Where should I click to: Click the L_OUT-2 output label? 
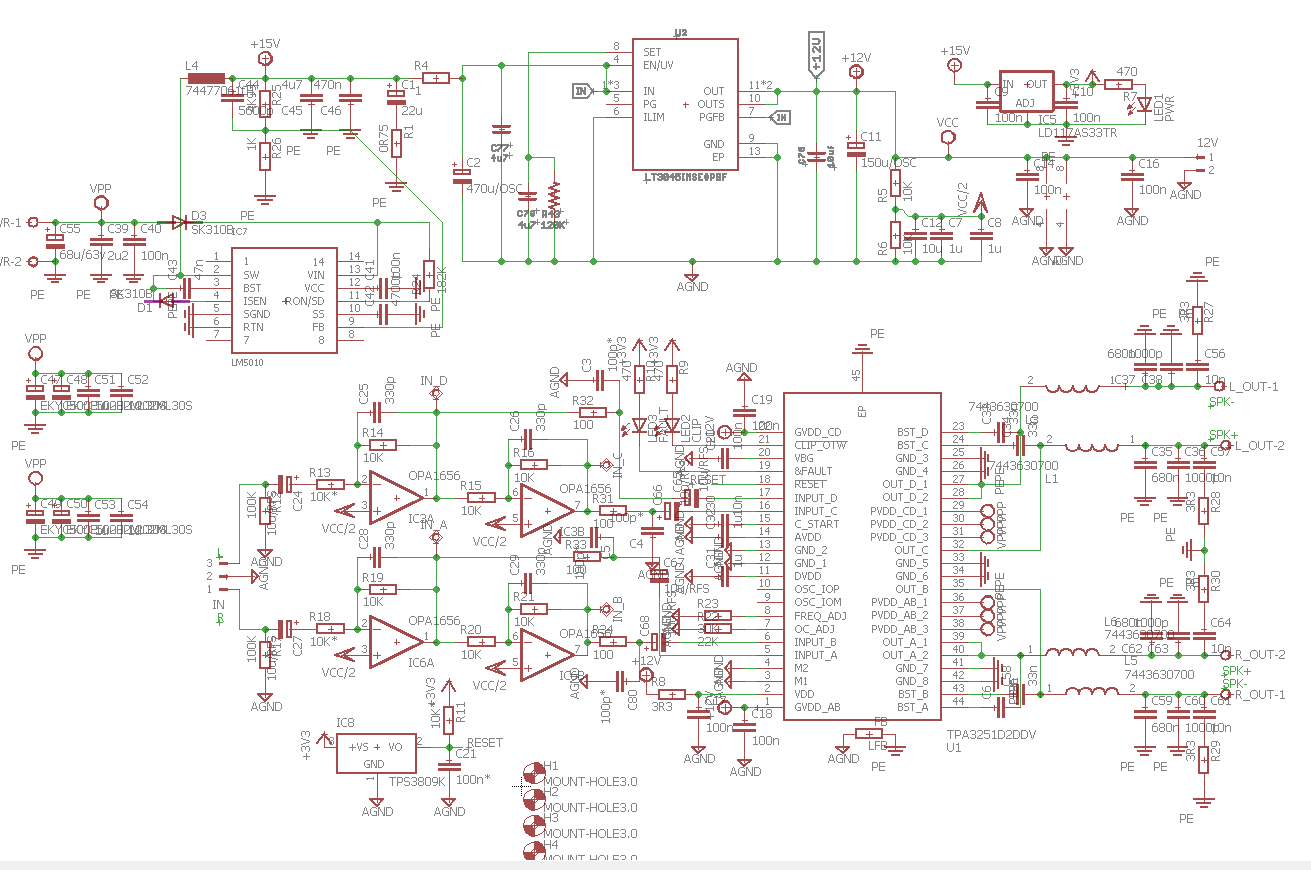tap(1260, 445)
